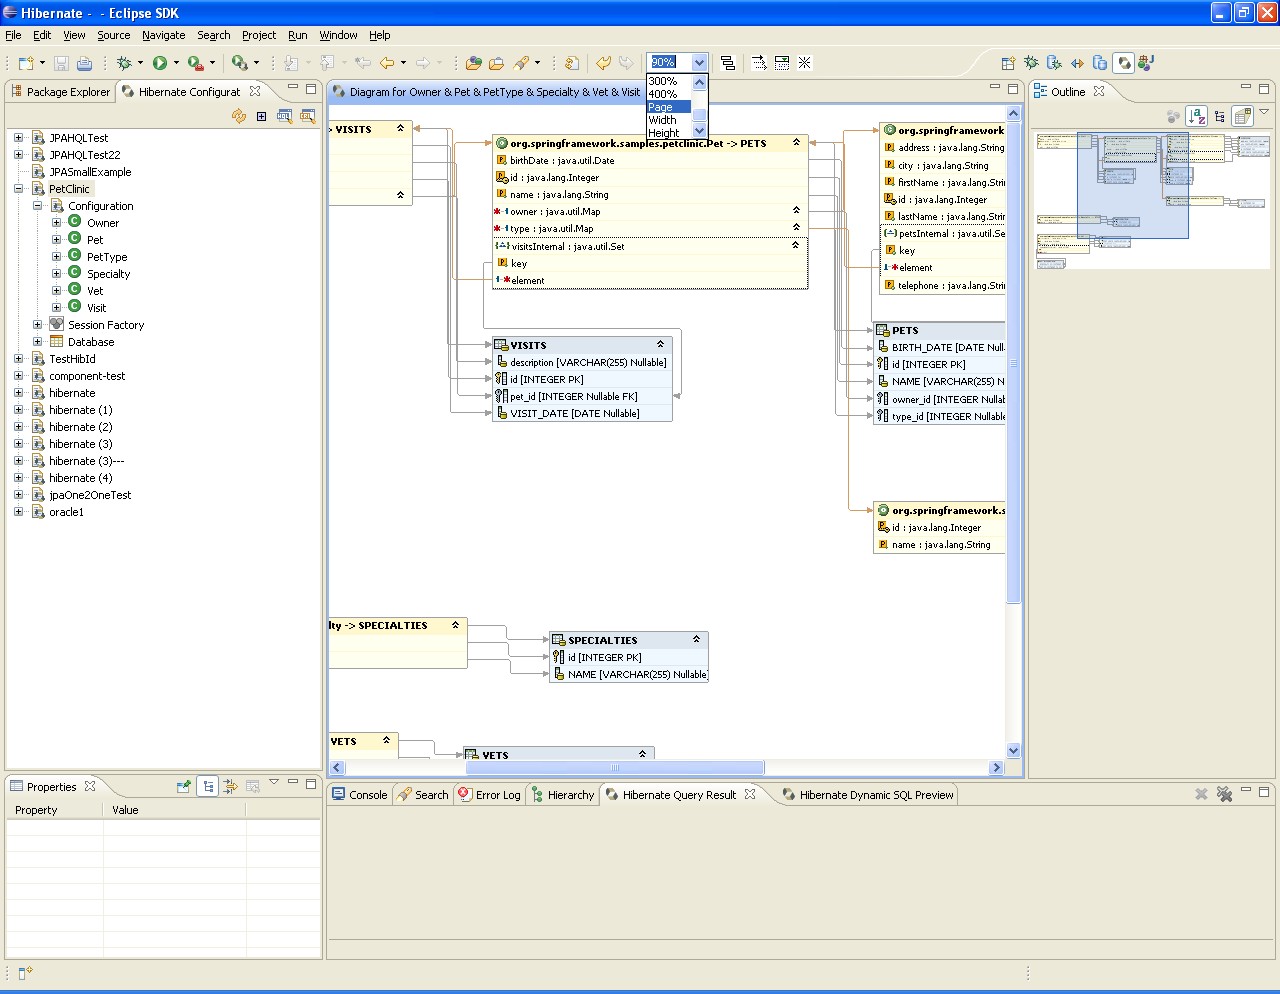Image resolution: width=1280 pixels, height=994 pixels.
Task: Switch to the Hibernate perspective icon
Action: click(x=1123, y=63)
